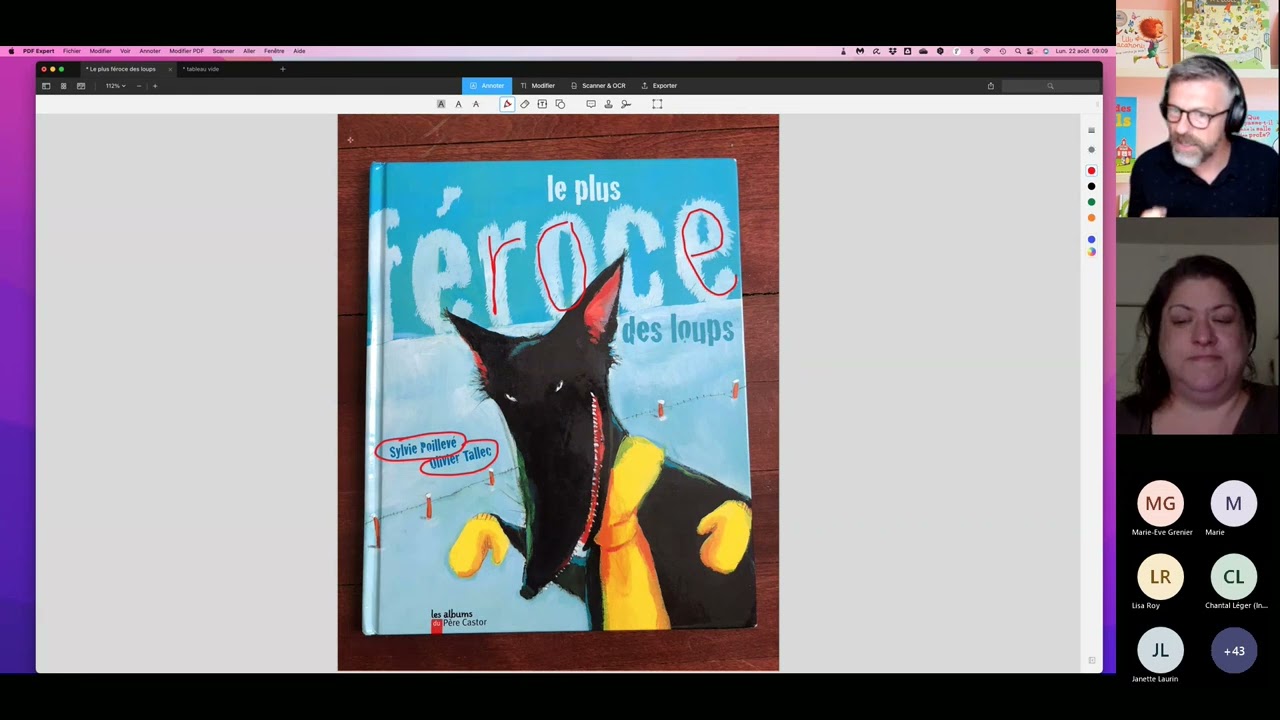Open the Annoter menu in menu bar
Viewport: 1280px width, 720px height.
pos(150,51)
